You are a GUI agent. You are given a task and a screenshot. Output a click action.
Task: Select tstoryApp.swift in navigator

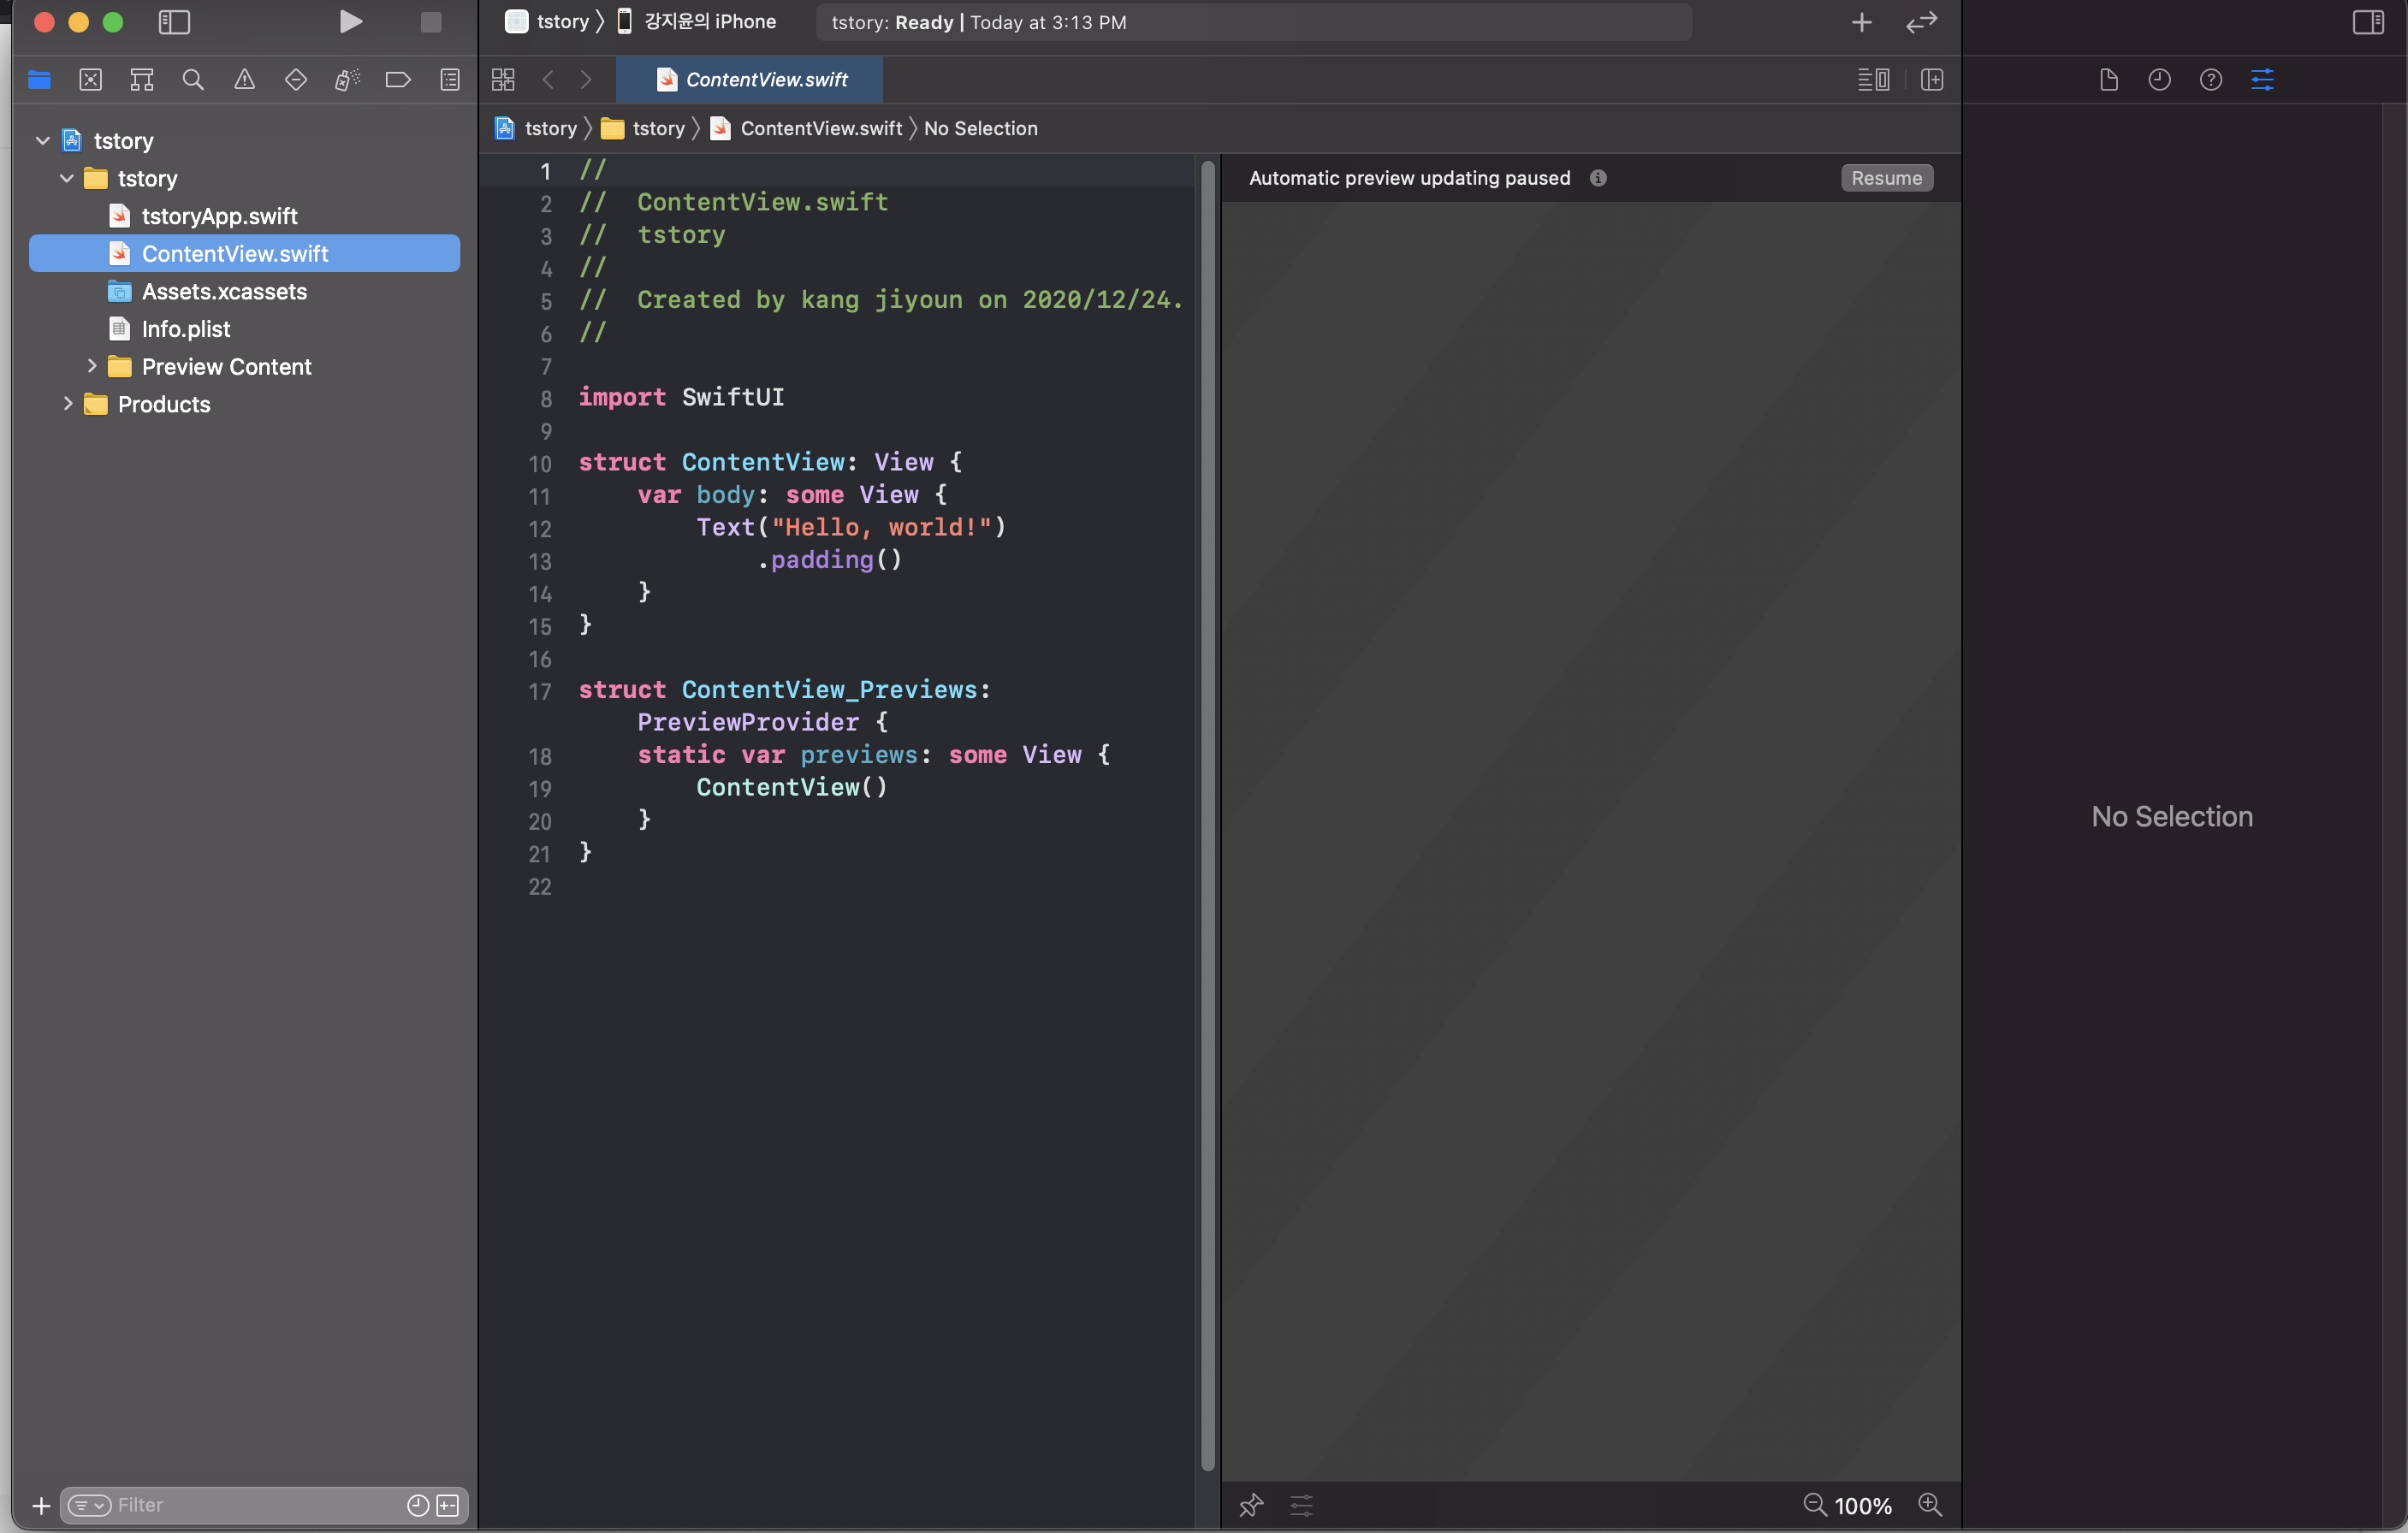point(219,216)
